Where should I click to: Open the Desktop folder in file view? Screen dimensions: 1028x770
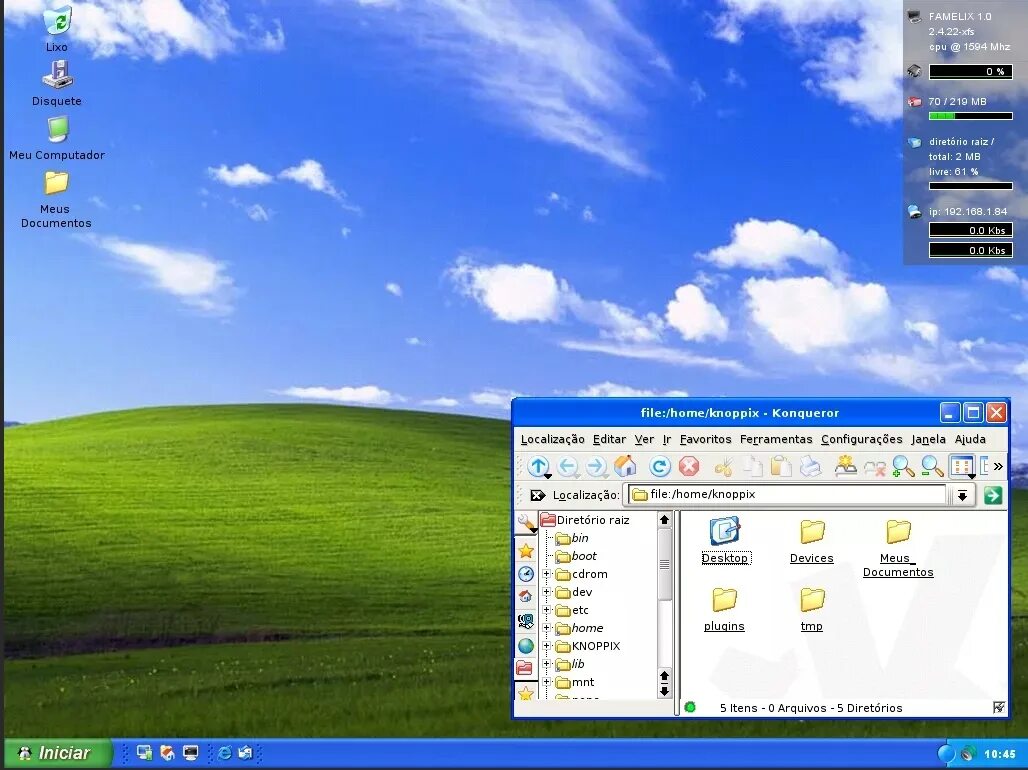[724, 541]
